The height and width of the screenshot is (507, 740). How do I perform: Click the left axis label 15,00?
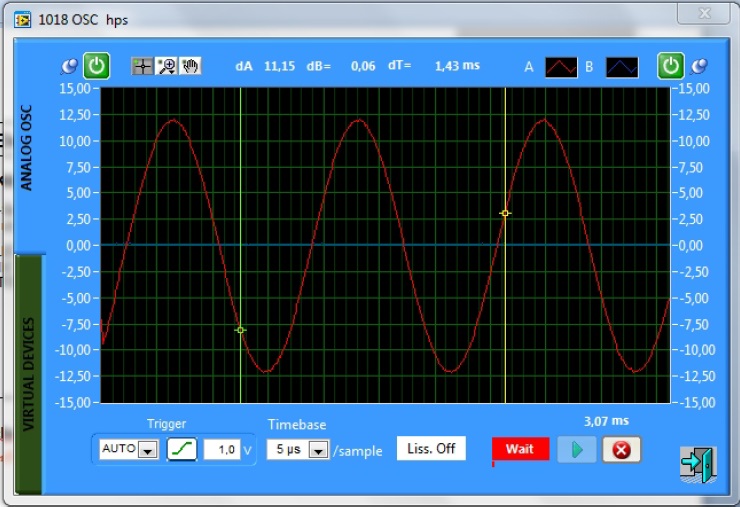[x=75, y=89]
